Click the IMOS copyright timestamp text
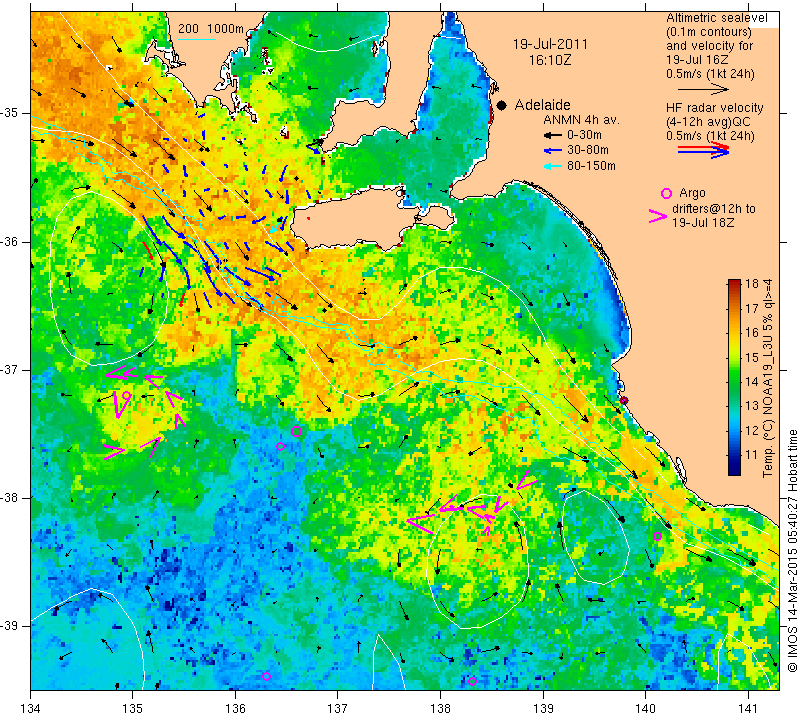800x720 pixels. tap(792, 551)
